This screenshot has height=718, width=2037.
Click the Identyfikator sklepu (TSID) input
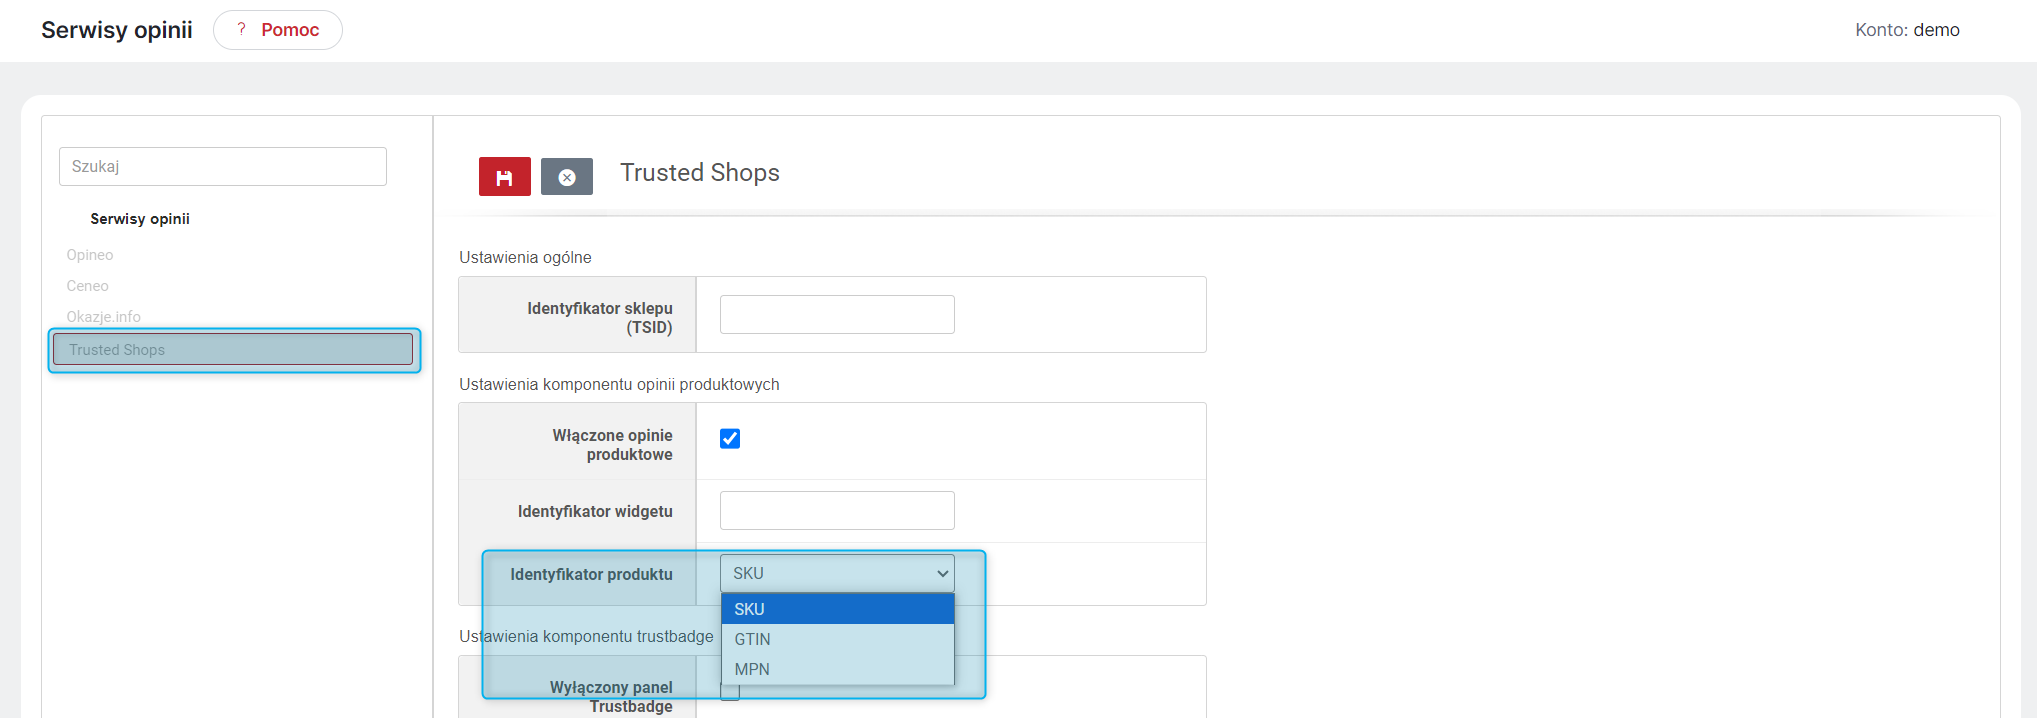click(837, 314)
